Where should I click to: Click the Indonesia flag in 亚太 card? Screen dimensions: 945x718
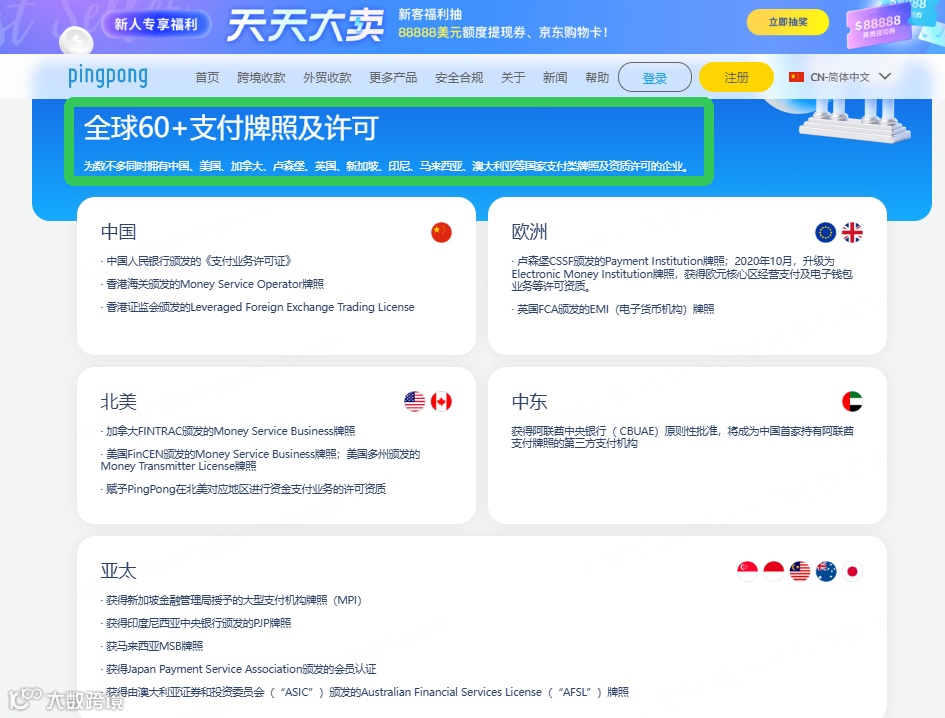(x=773, y=571)
